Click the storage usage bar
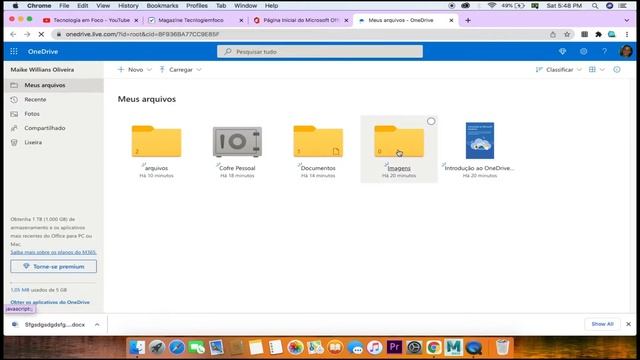 click(x=53, y=282)
